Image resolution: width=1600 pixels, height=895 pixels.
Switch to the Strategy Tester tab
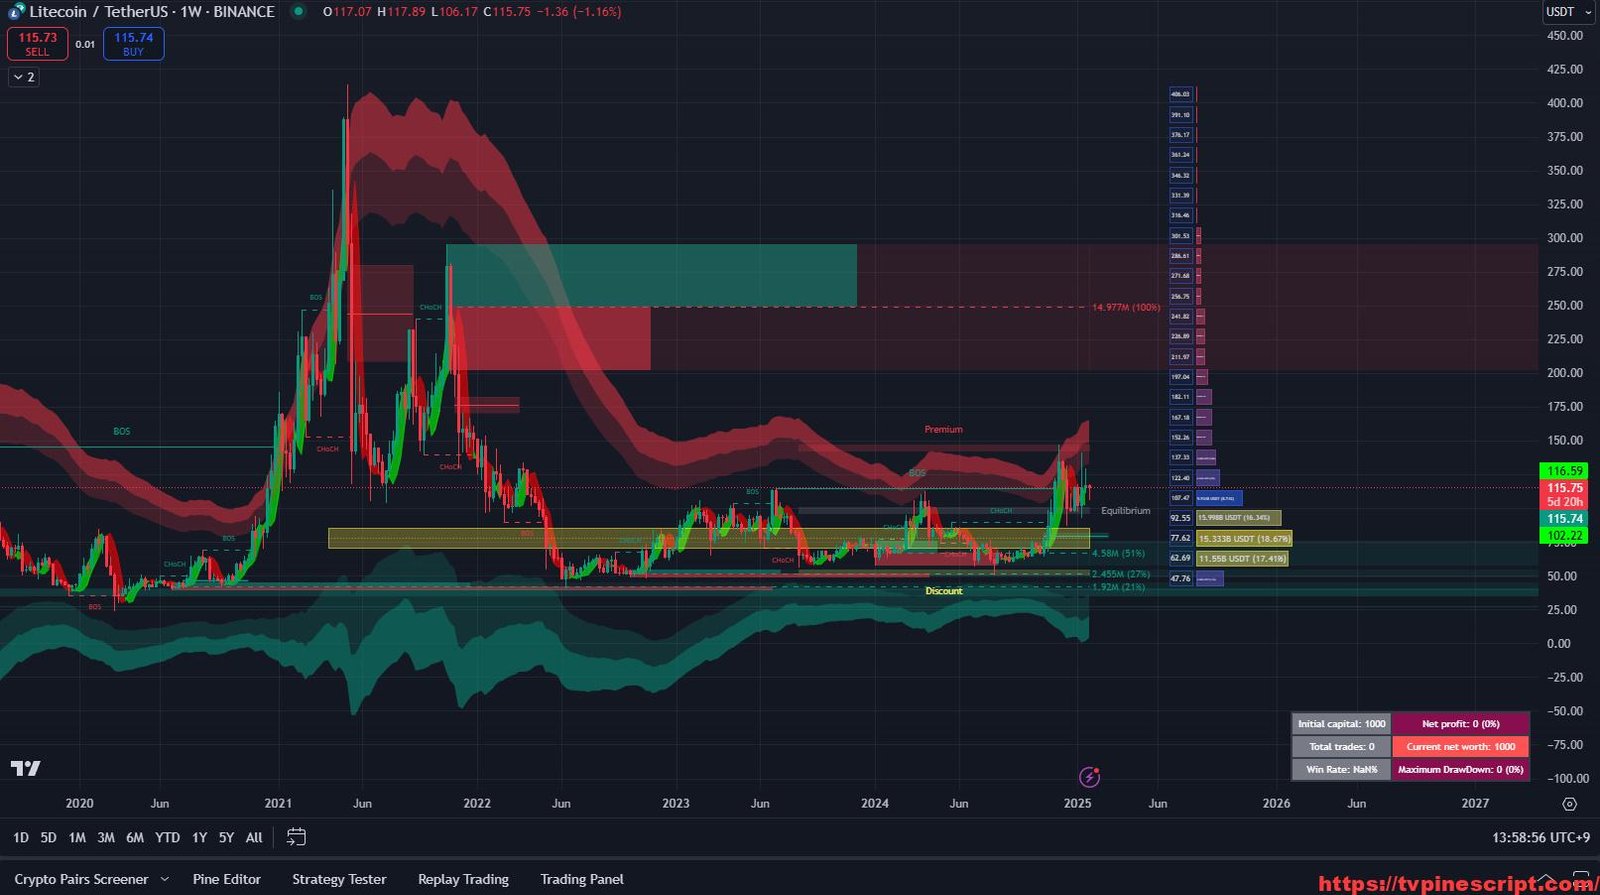click(339, 880)
